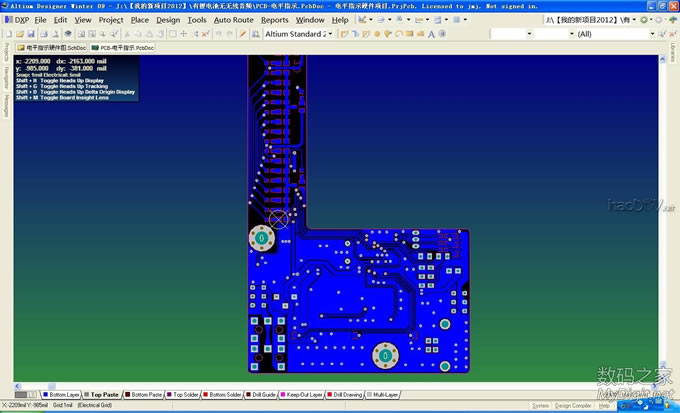The width and height of the screenshot is (680, 413).
Task: Open the Auto Route menu
Action: (233, 19)
